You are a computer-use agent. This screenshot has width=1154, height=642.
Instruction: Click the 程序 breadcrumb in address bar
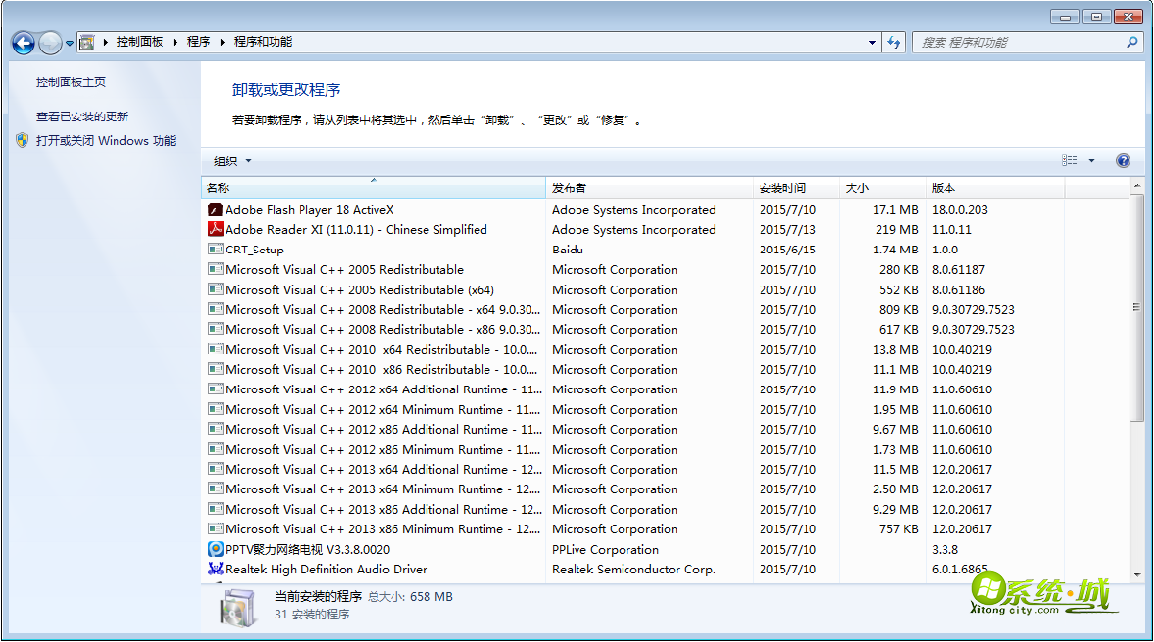(x=198, y=42)
